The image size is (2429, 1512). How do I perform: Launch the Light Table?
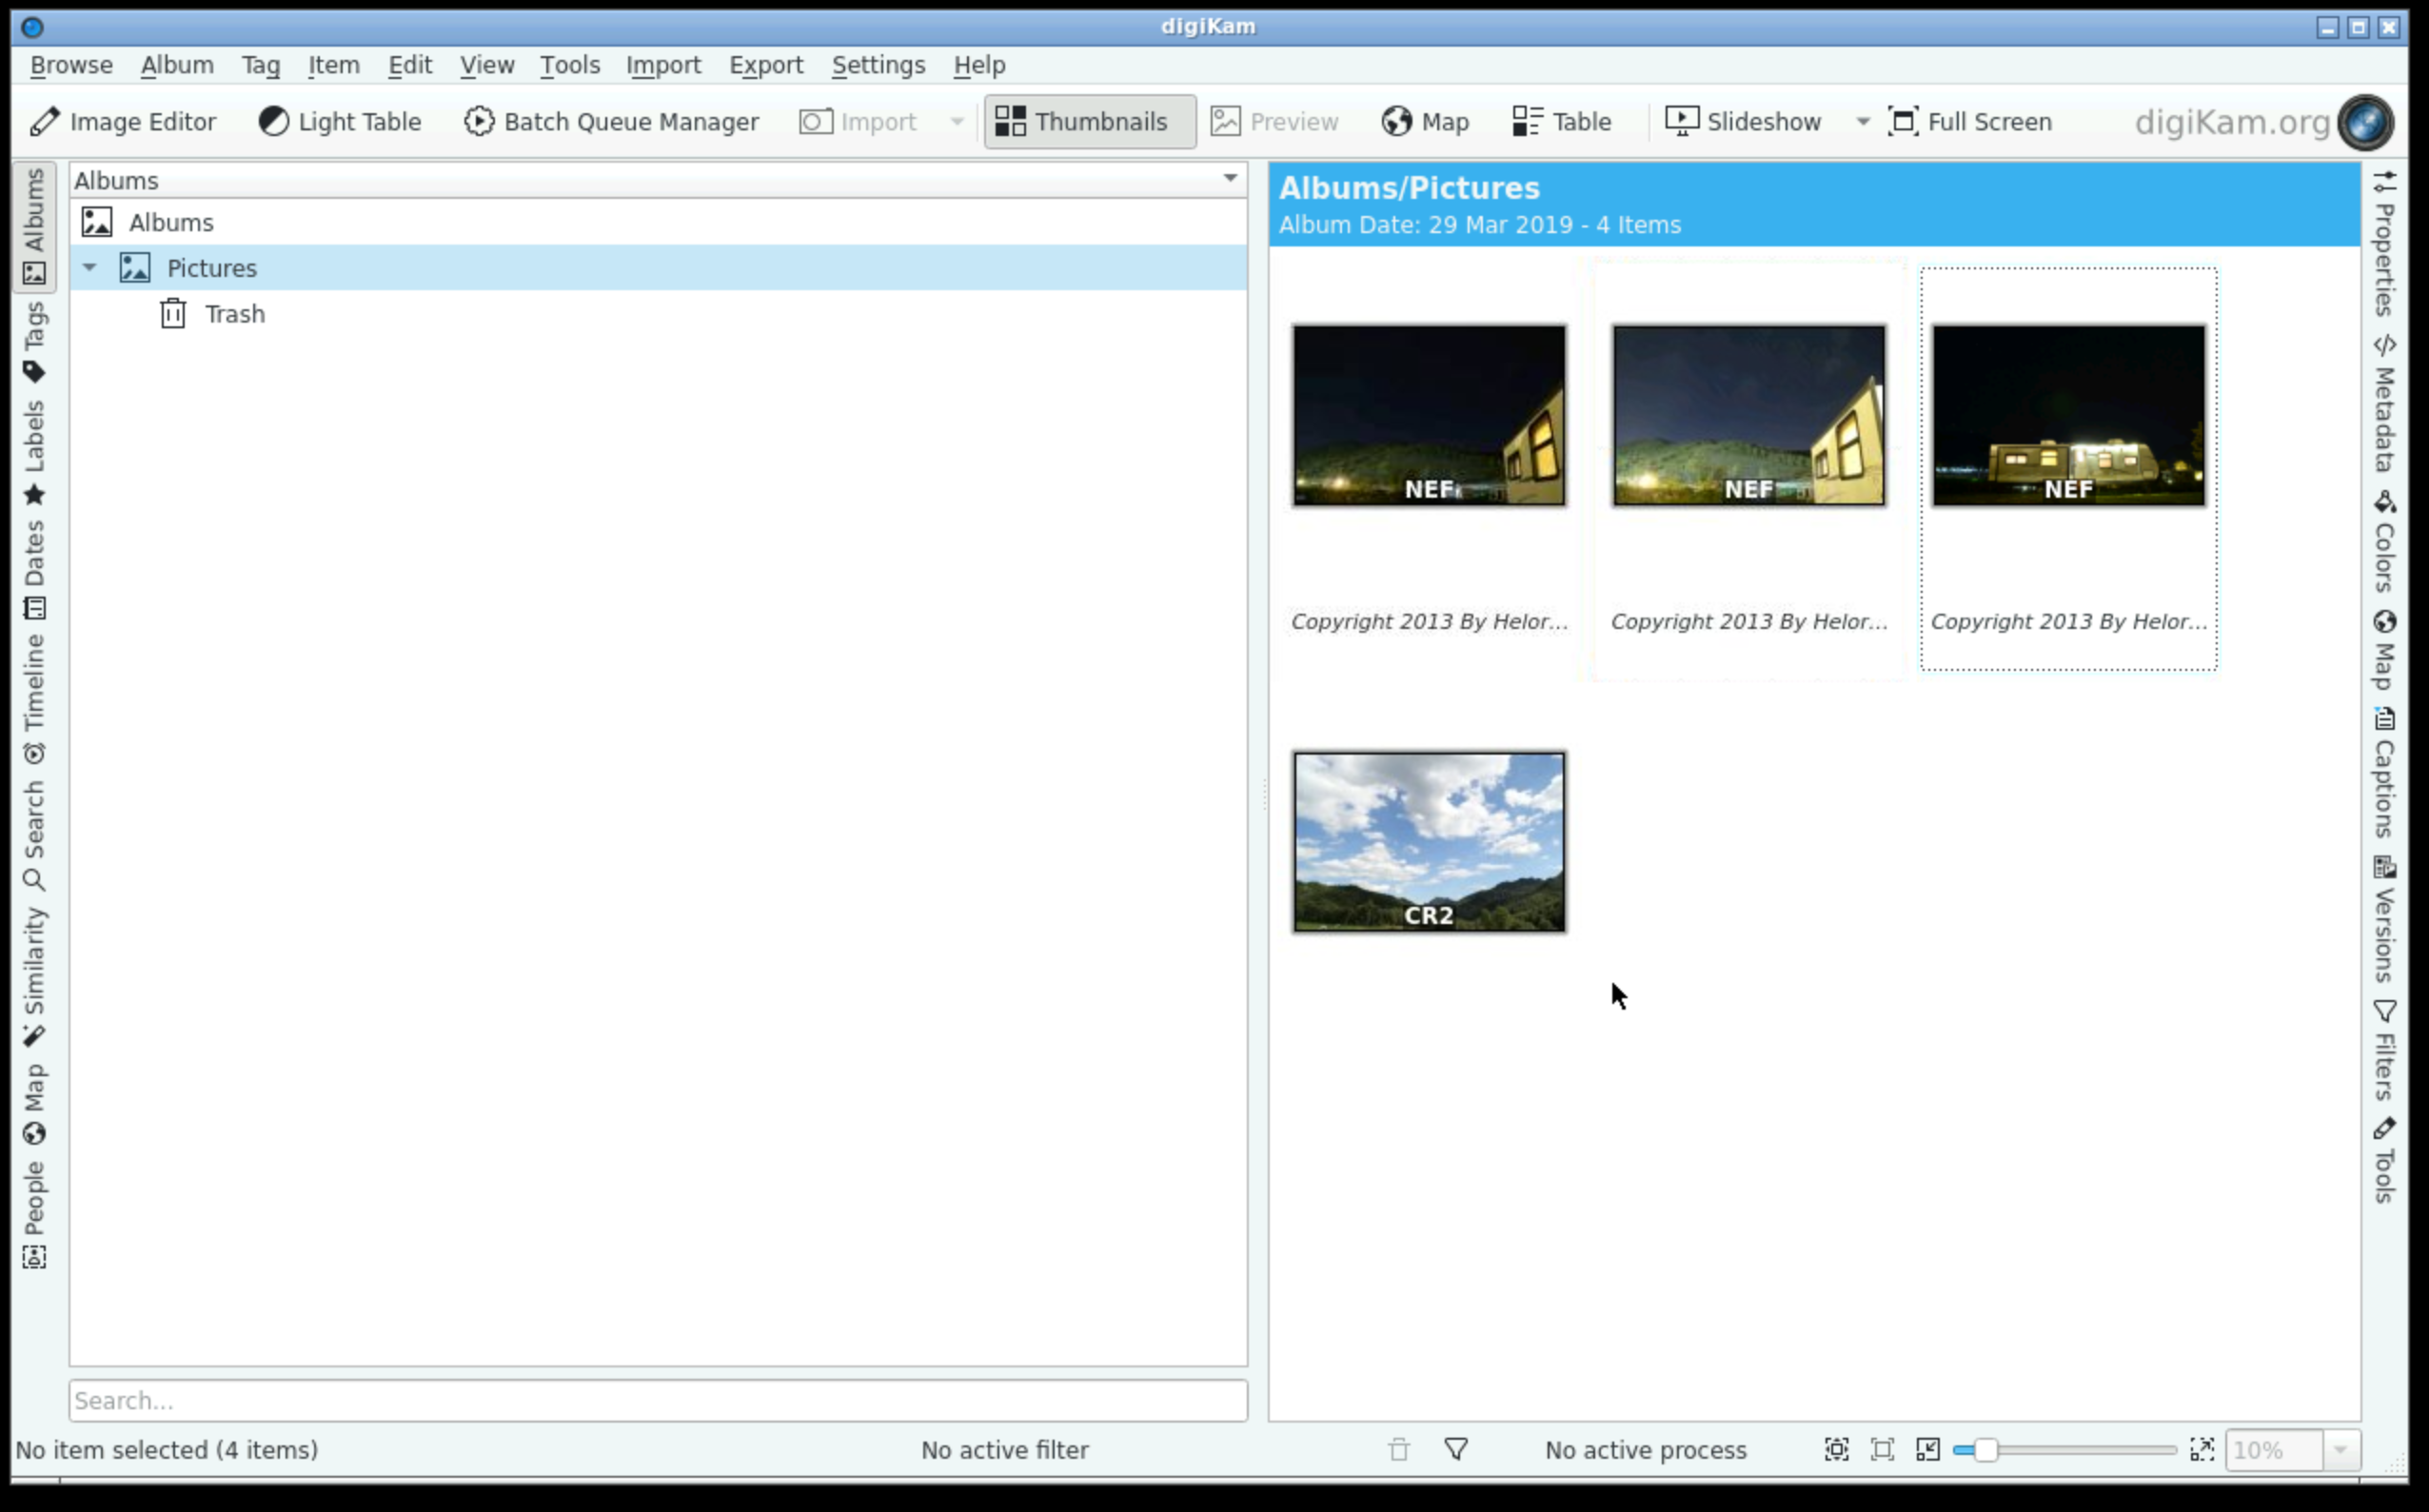(x=340, y=122)
